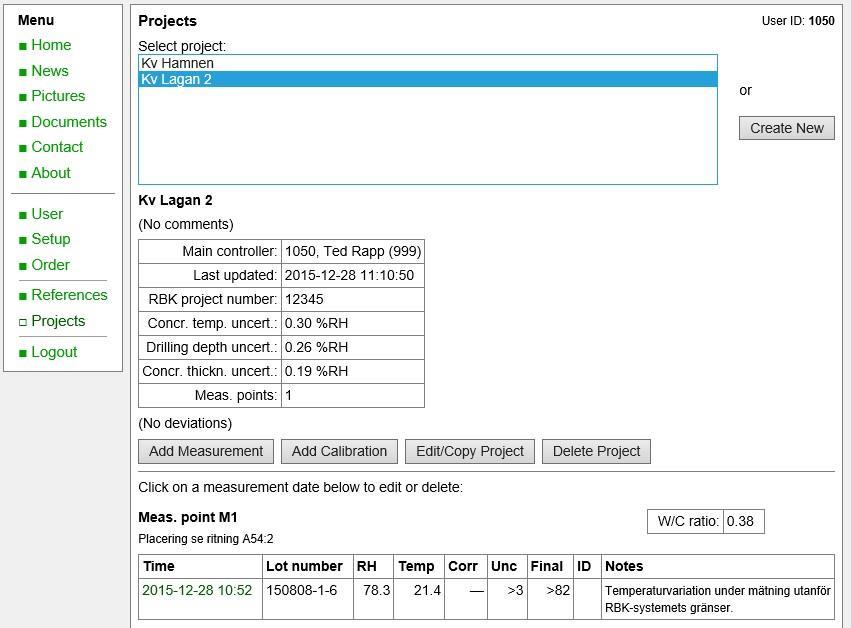Click the User ID 1050 label

[x=798, y=21]
